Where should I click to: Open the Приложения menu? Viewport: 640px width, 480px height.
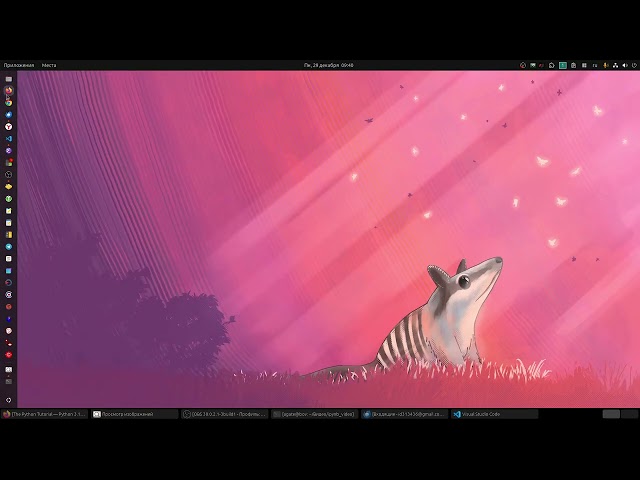18,65
